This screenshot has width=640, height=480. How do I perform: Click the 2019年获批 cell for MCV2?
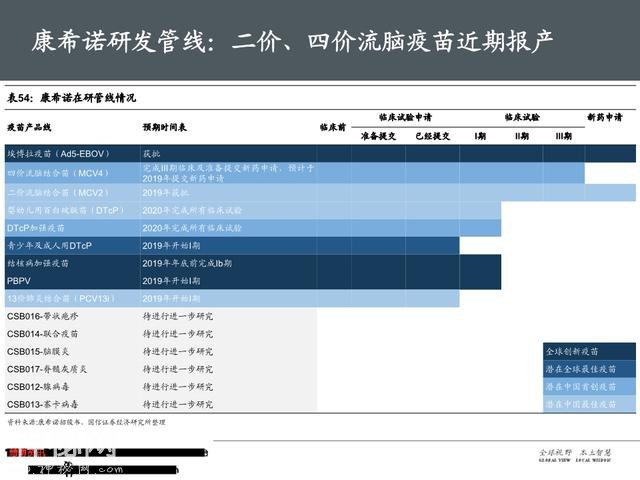pos(165,193)
